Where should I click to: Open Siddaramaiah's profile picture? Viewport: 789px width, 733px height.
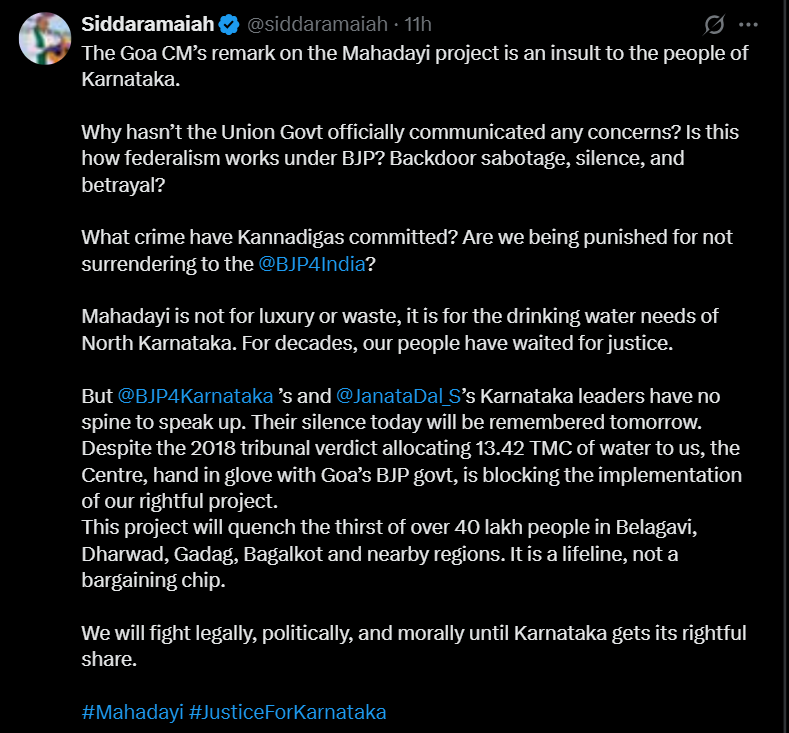pos(45,39)
